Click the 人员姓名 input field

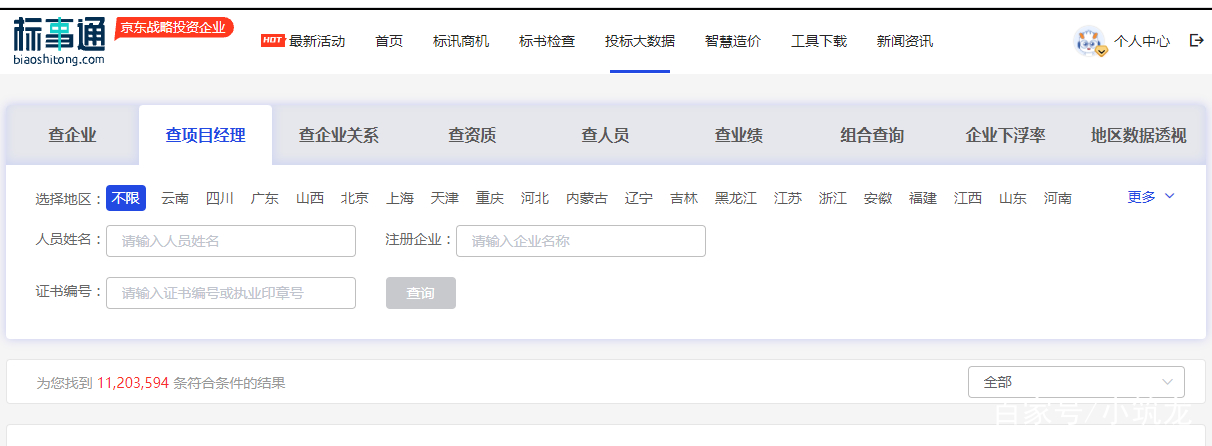231,241
